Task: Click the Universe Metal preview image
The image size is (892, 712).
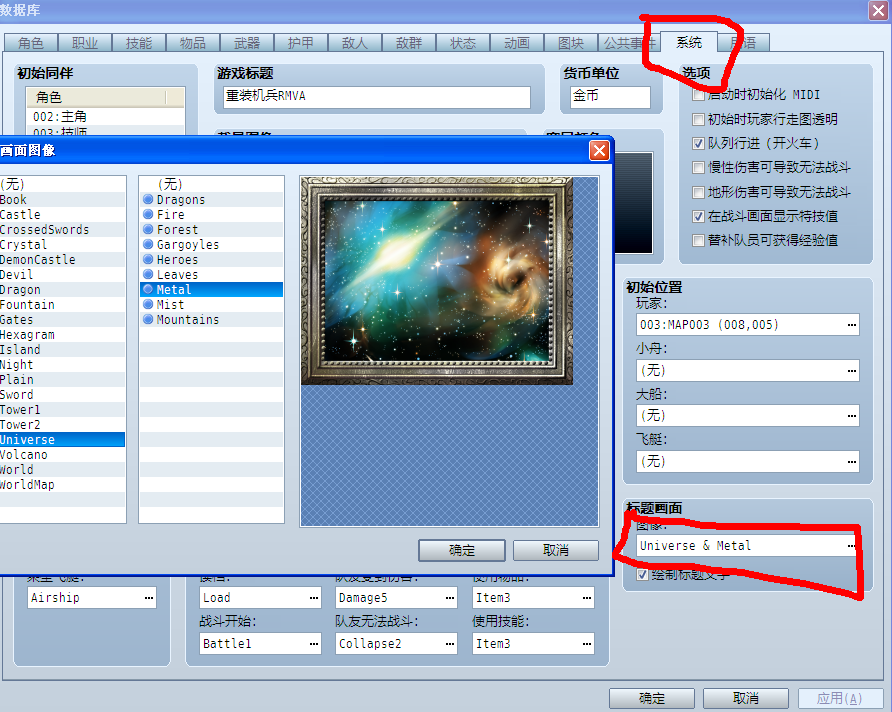Action: pyautogui.click(x=437, y=281)
